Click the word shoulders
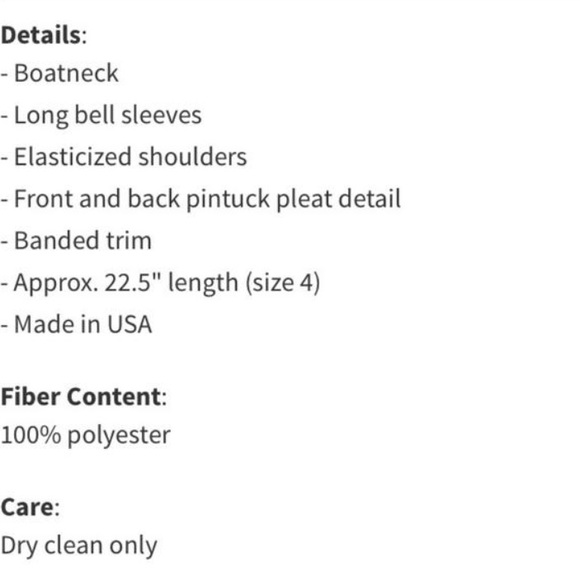Image resolution: width=580 pixels, height=580 pixels. point(193,157)
